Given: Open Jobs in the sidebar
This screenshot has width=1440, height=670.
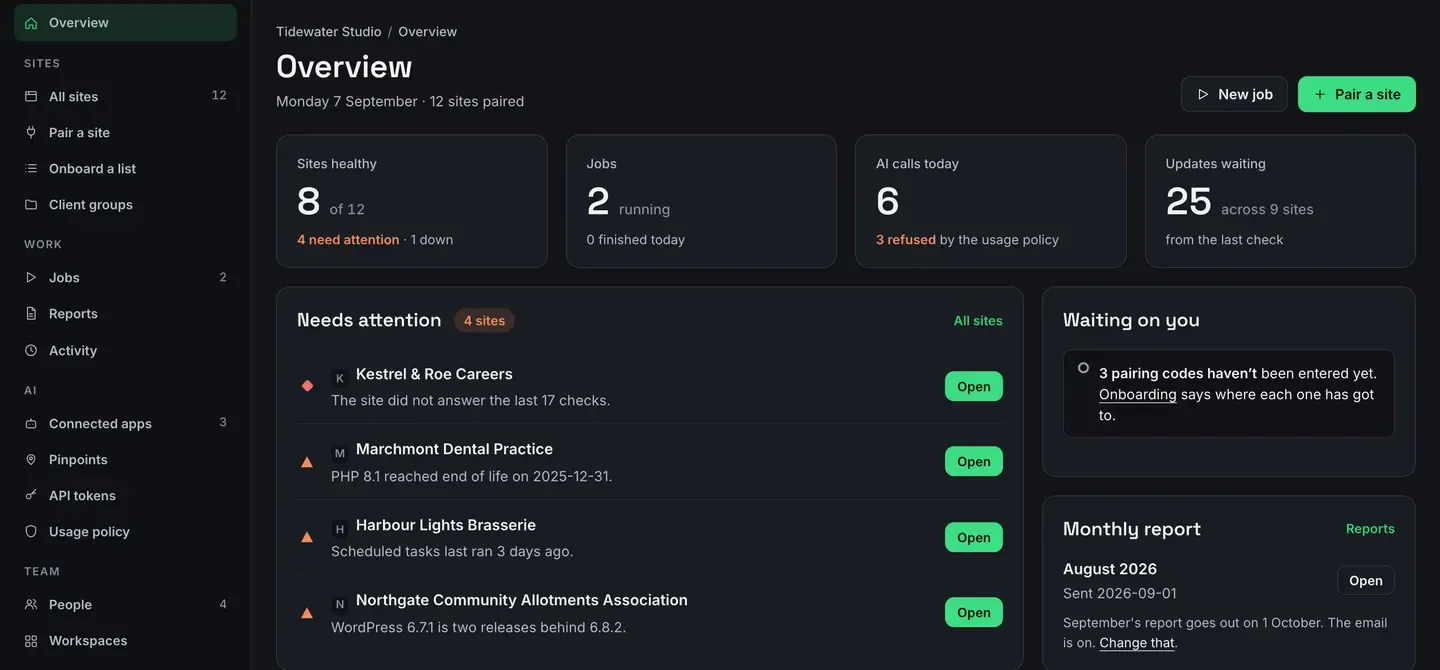Looking at the screenshot, I should pos(125,278).
